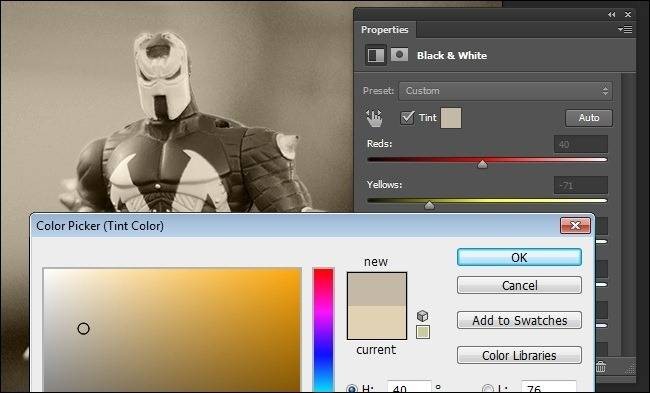This screenshot has height=393, width=650.
Task: Open the Properties panel flyout menu
Action: [x=625, y=29]
